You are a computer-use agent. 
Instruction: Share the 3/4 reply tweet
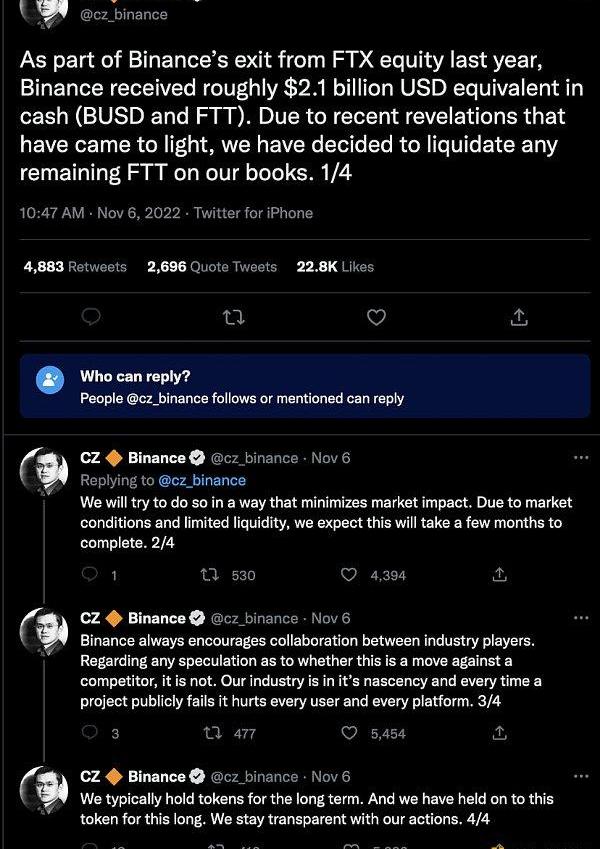coord(500,733)
